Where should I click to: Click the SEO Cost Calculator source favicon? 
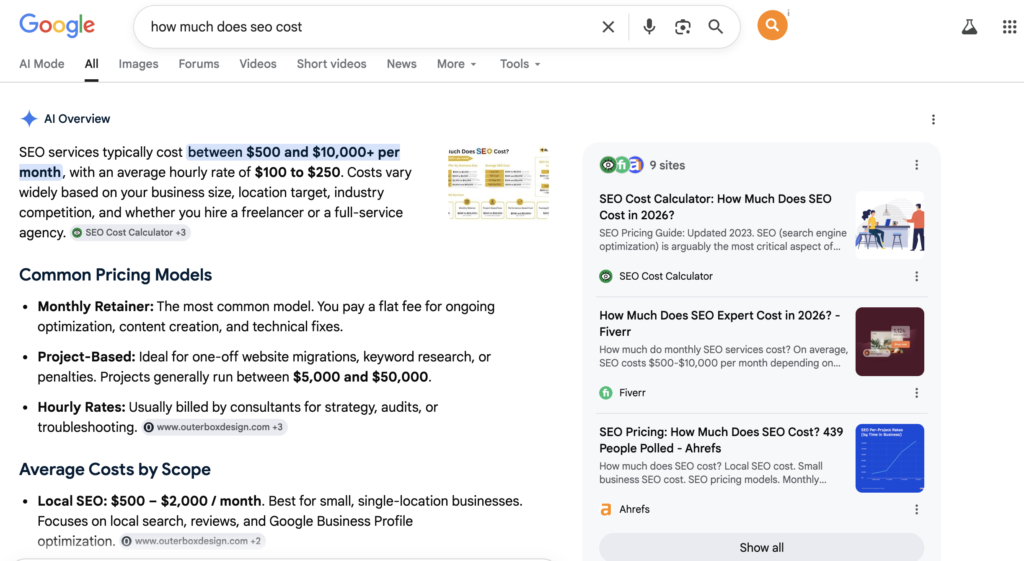[606, 276]
